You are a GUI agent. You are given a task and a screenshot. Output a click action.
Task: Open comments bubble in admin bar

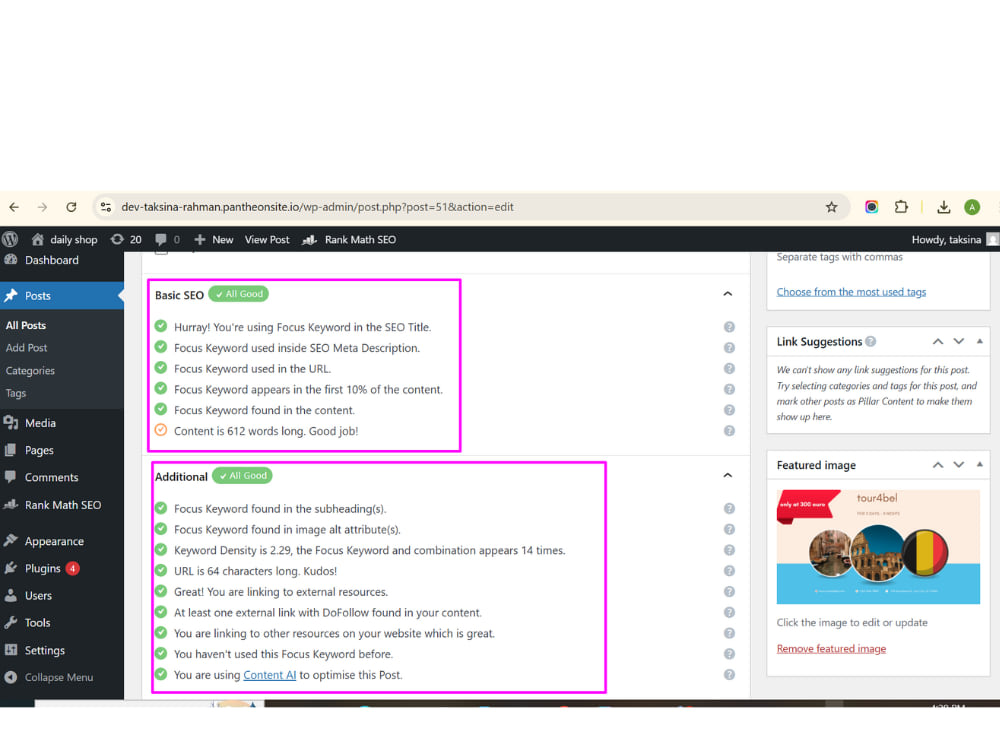[167, 240]
